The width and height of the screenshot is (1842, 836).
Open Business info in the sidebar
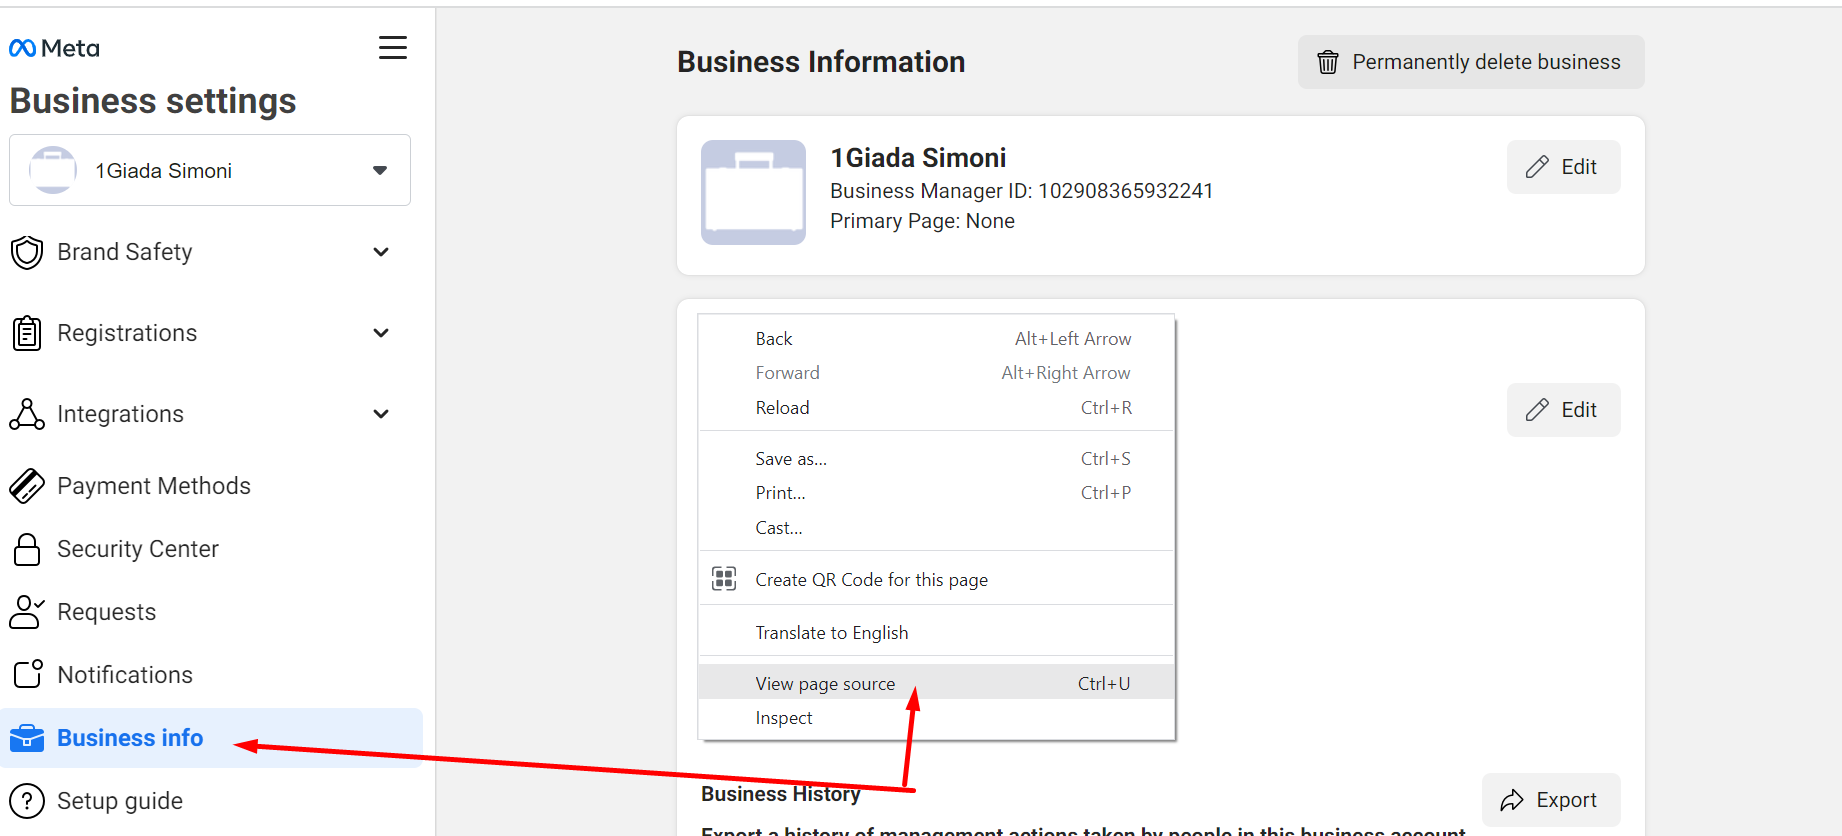pyautogui.click(x=211, y=738)
